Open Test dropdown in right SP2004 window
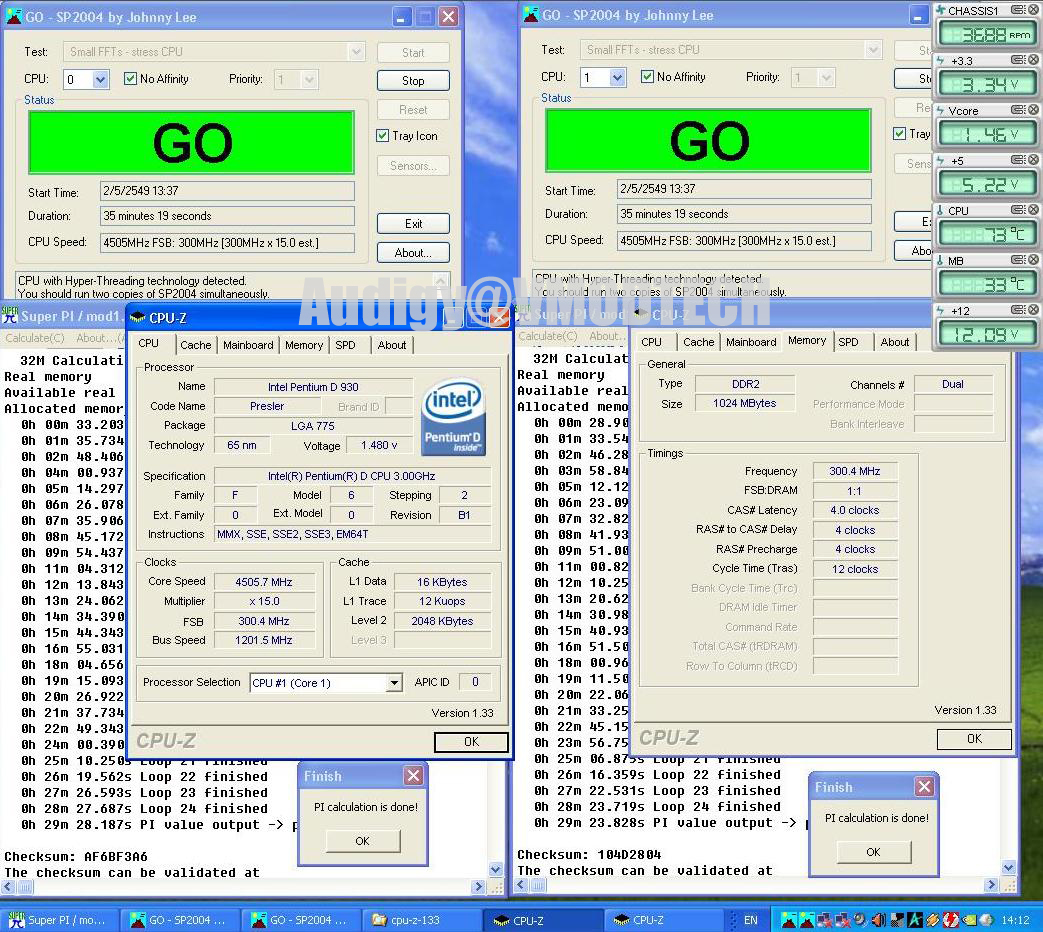The height and width of the screenshot is (932, 1043). [x=873, y=50]
